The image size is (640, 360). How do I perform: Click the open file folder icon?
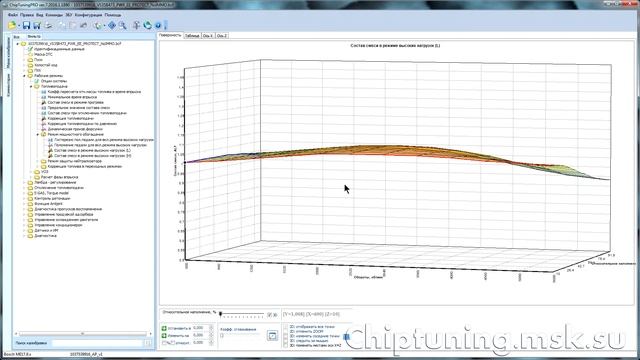coord(12,25)
